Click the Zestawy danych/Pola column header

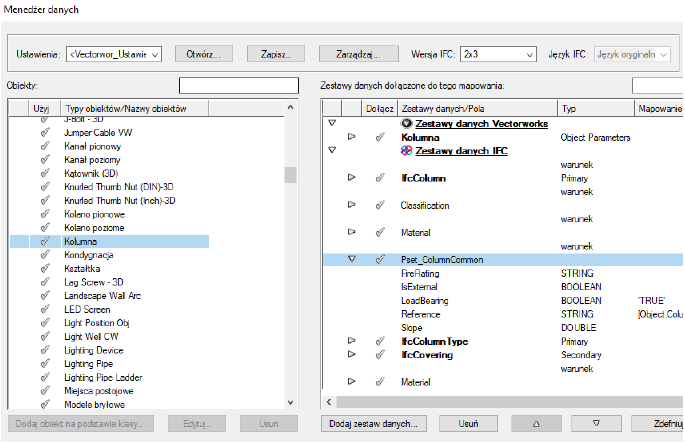coord(476,107)
